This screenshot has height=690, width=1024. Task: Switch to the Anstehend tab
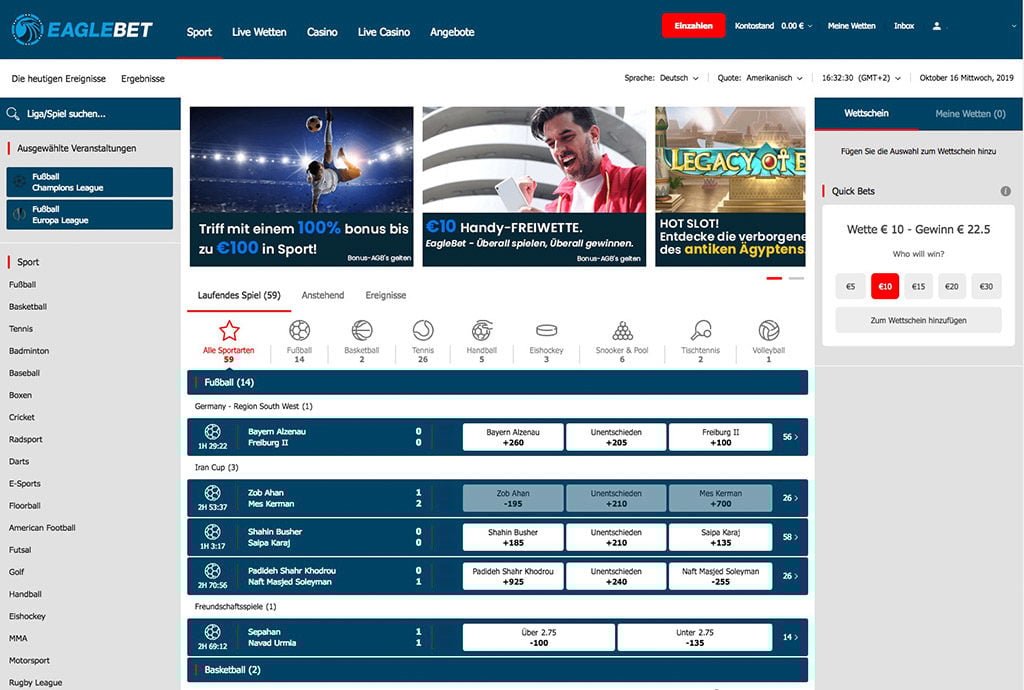tap(323, 295)
